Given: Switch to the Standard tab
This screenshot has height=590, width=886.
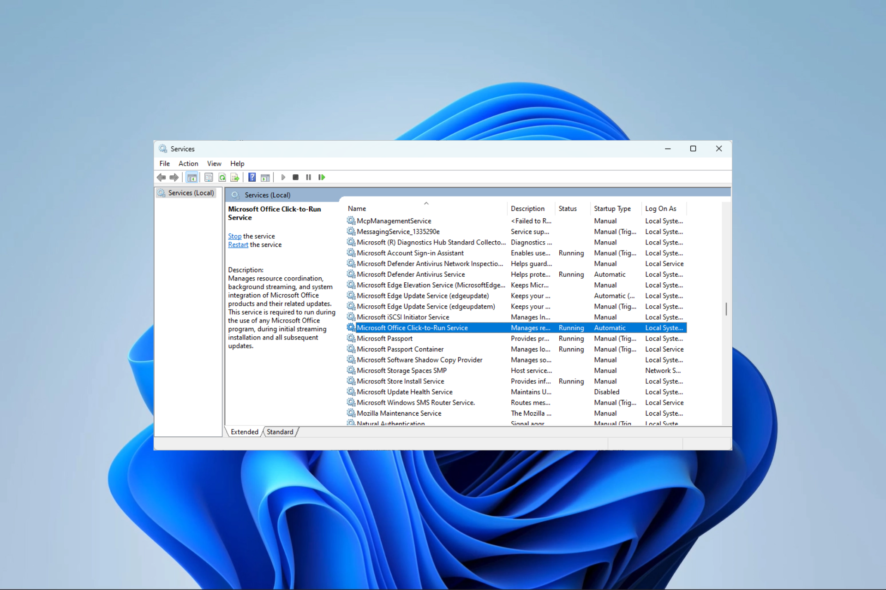Looking at the screenshot, I should (x=280, y=432).
